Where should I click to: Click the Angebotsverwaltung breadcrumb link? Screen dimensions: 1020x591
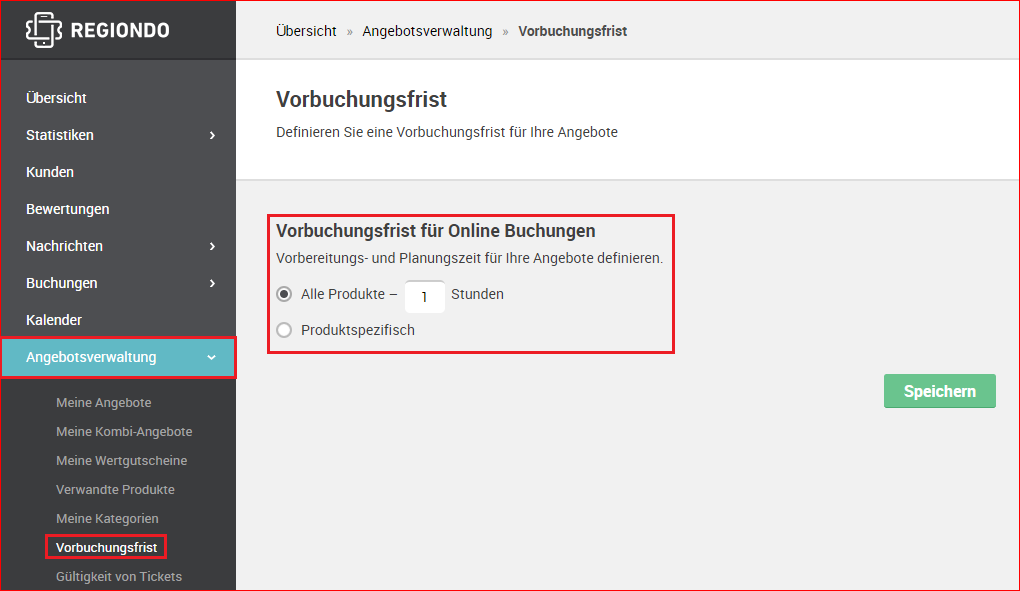(427, 31)
